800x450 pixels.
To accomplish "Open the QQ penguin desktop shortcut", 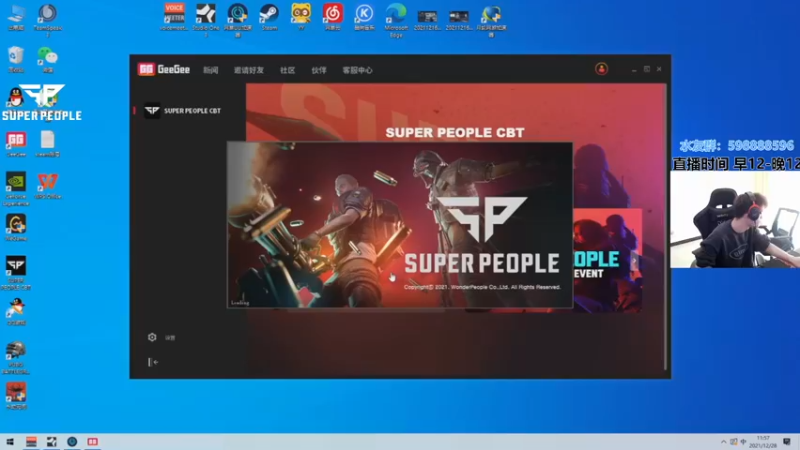I will 15,97.
